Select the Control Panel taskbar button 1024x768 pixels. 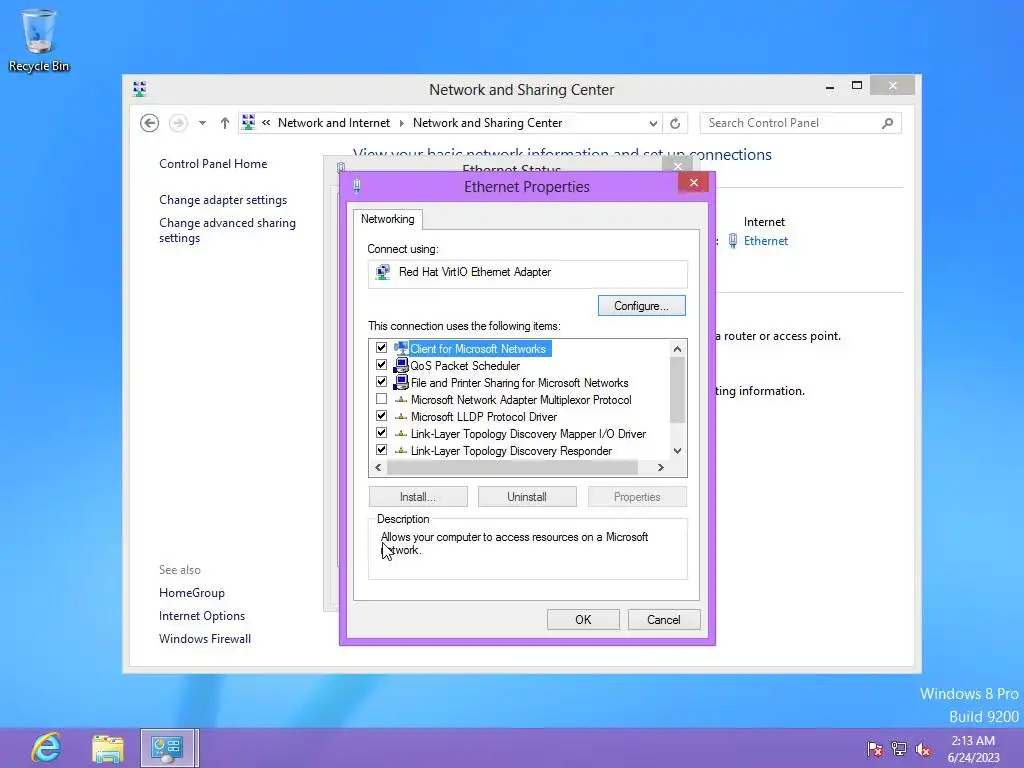[x=167, y=748]
